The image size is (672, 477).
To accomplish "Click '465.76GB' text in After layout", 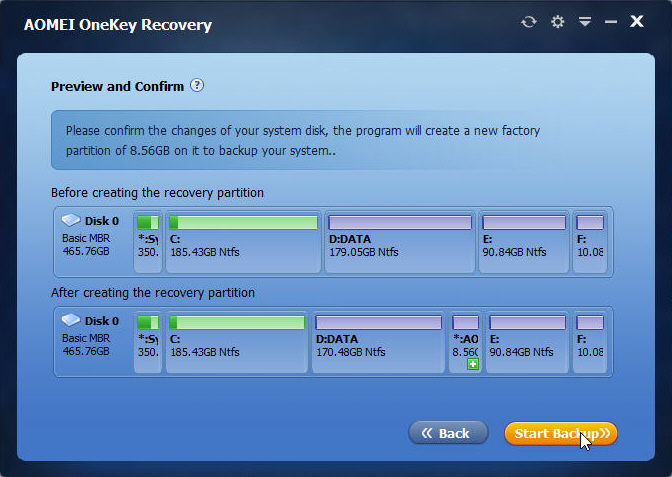I will (86, 351).
